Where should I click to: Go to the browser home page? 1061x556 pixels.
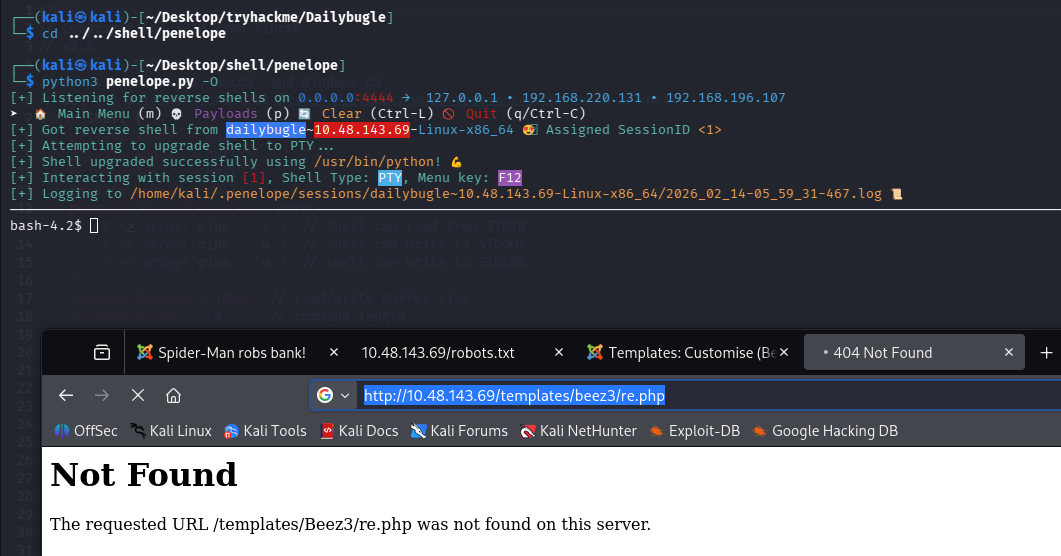point(173,395)
